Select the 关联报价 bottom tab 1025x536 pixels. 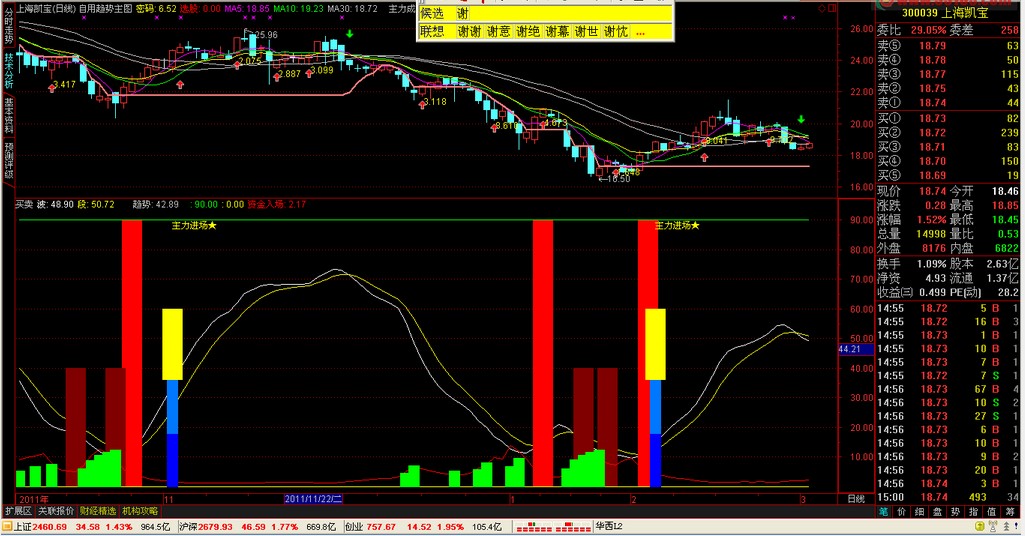tap(56, 511)
